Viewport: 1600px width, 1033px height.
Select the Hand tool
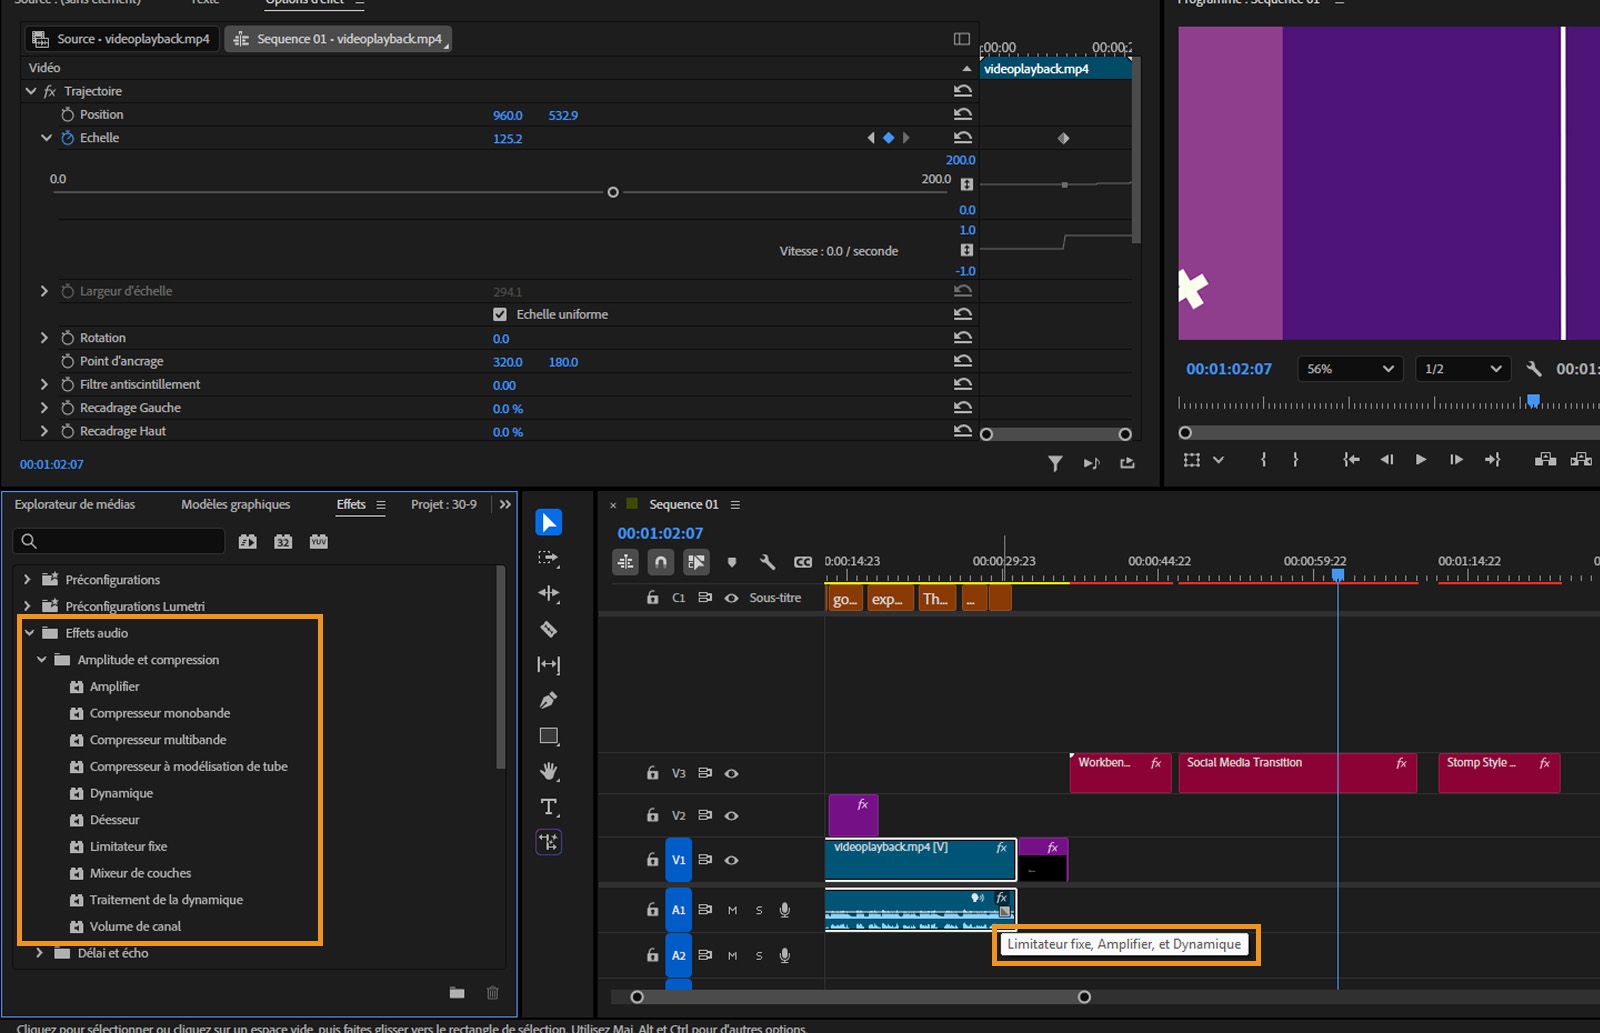(x=548, y=771)
